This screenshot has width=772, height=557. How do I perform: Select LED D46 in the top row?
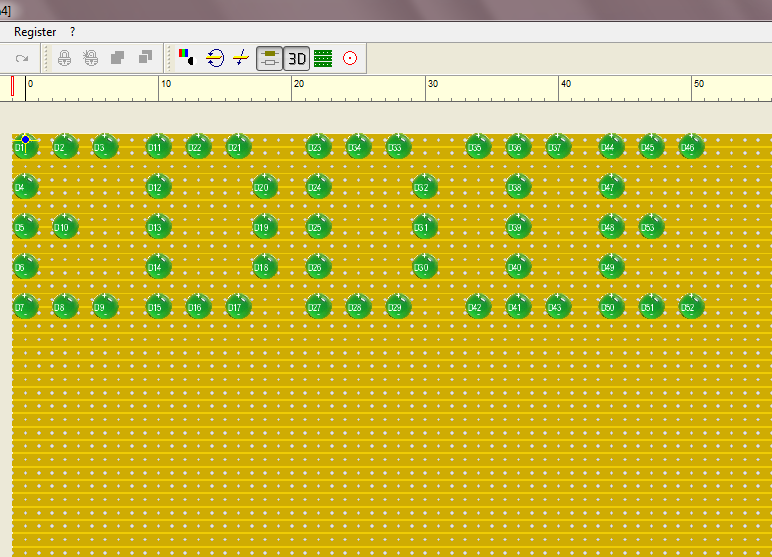[x=691, y=146]
